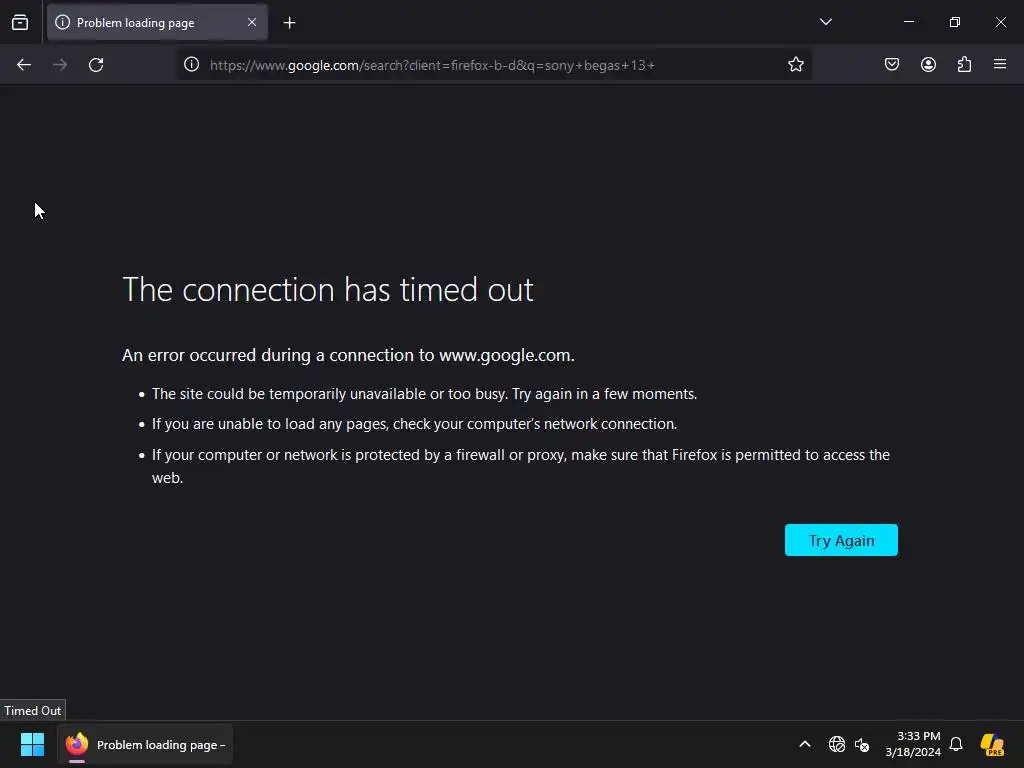Open the Windows Start menu

point(32,744)
